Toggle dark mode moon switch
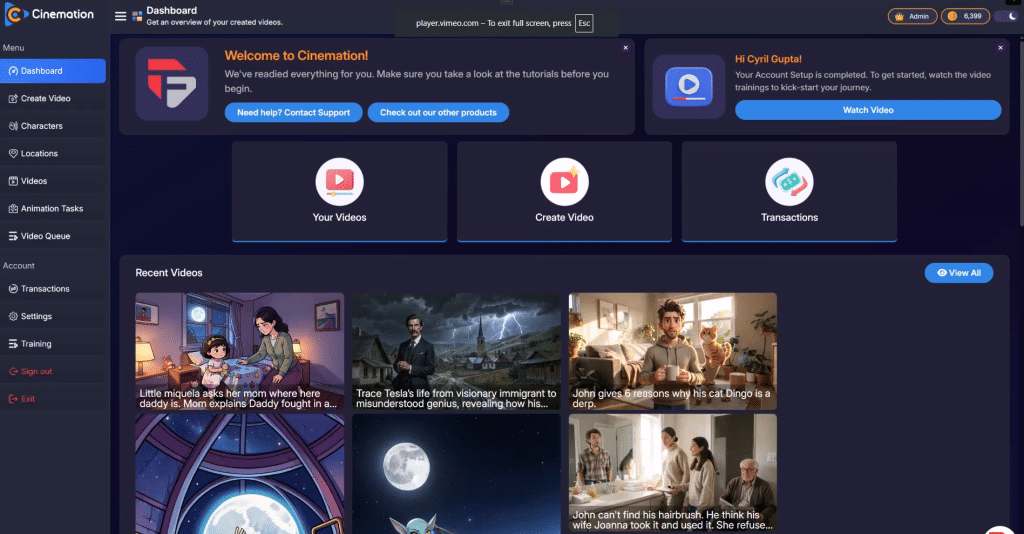The height and width of the screenshot is (534, 1024). (1004, 16)
